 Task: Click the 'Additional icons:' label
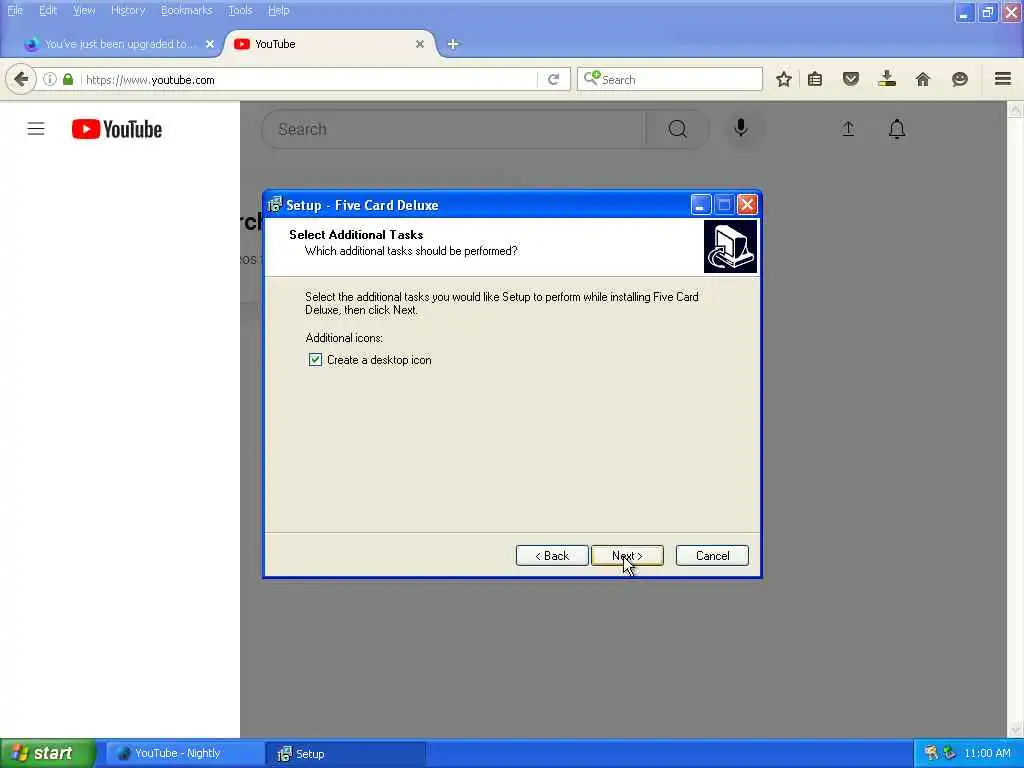[x=344, y=338]
